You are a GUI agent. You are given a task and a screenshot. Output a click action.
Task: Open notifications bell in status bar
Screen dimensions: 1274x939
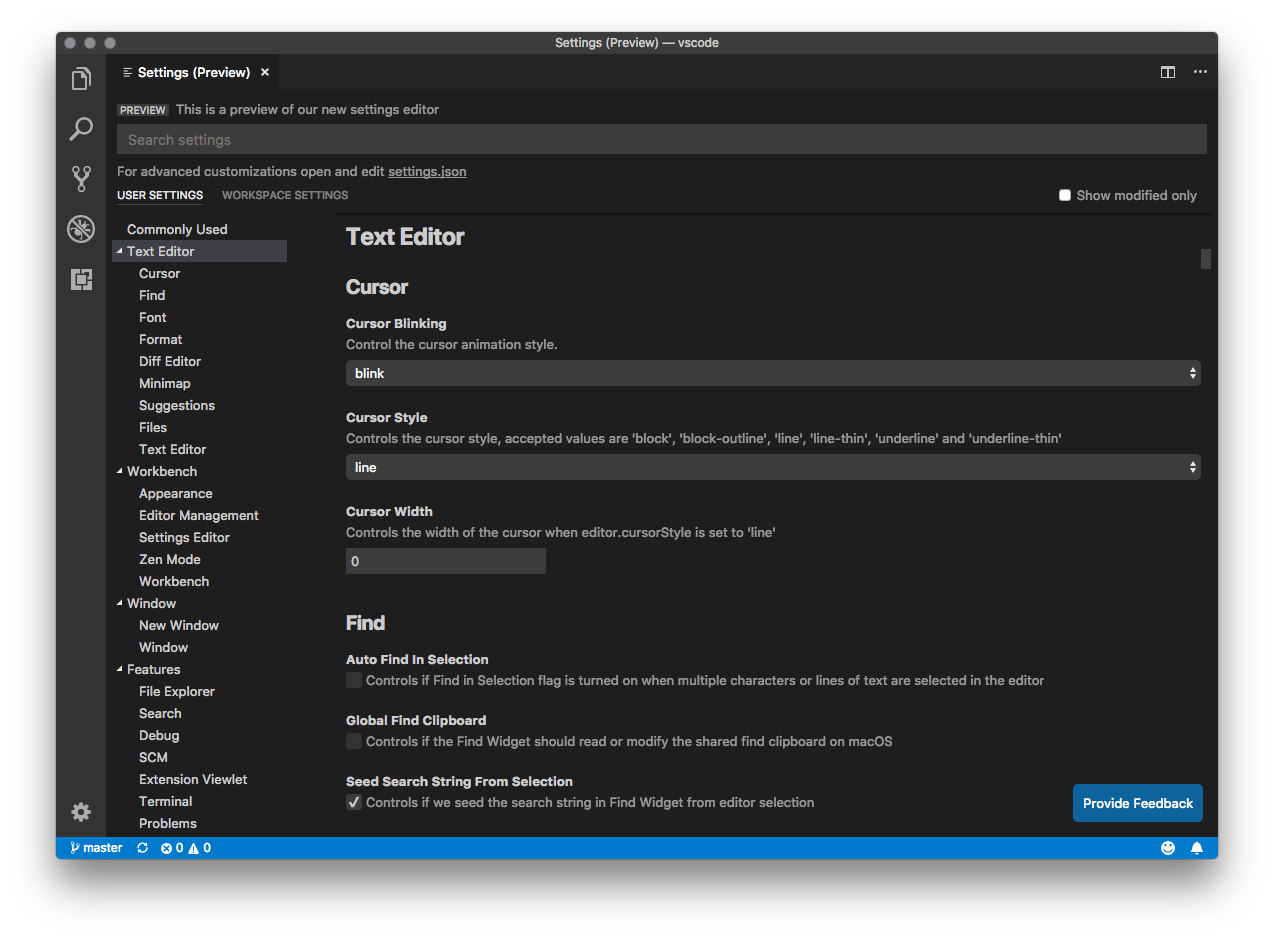pyautogui.click(x=1197, y=847)
